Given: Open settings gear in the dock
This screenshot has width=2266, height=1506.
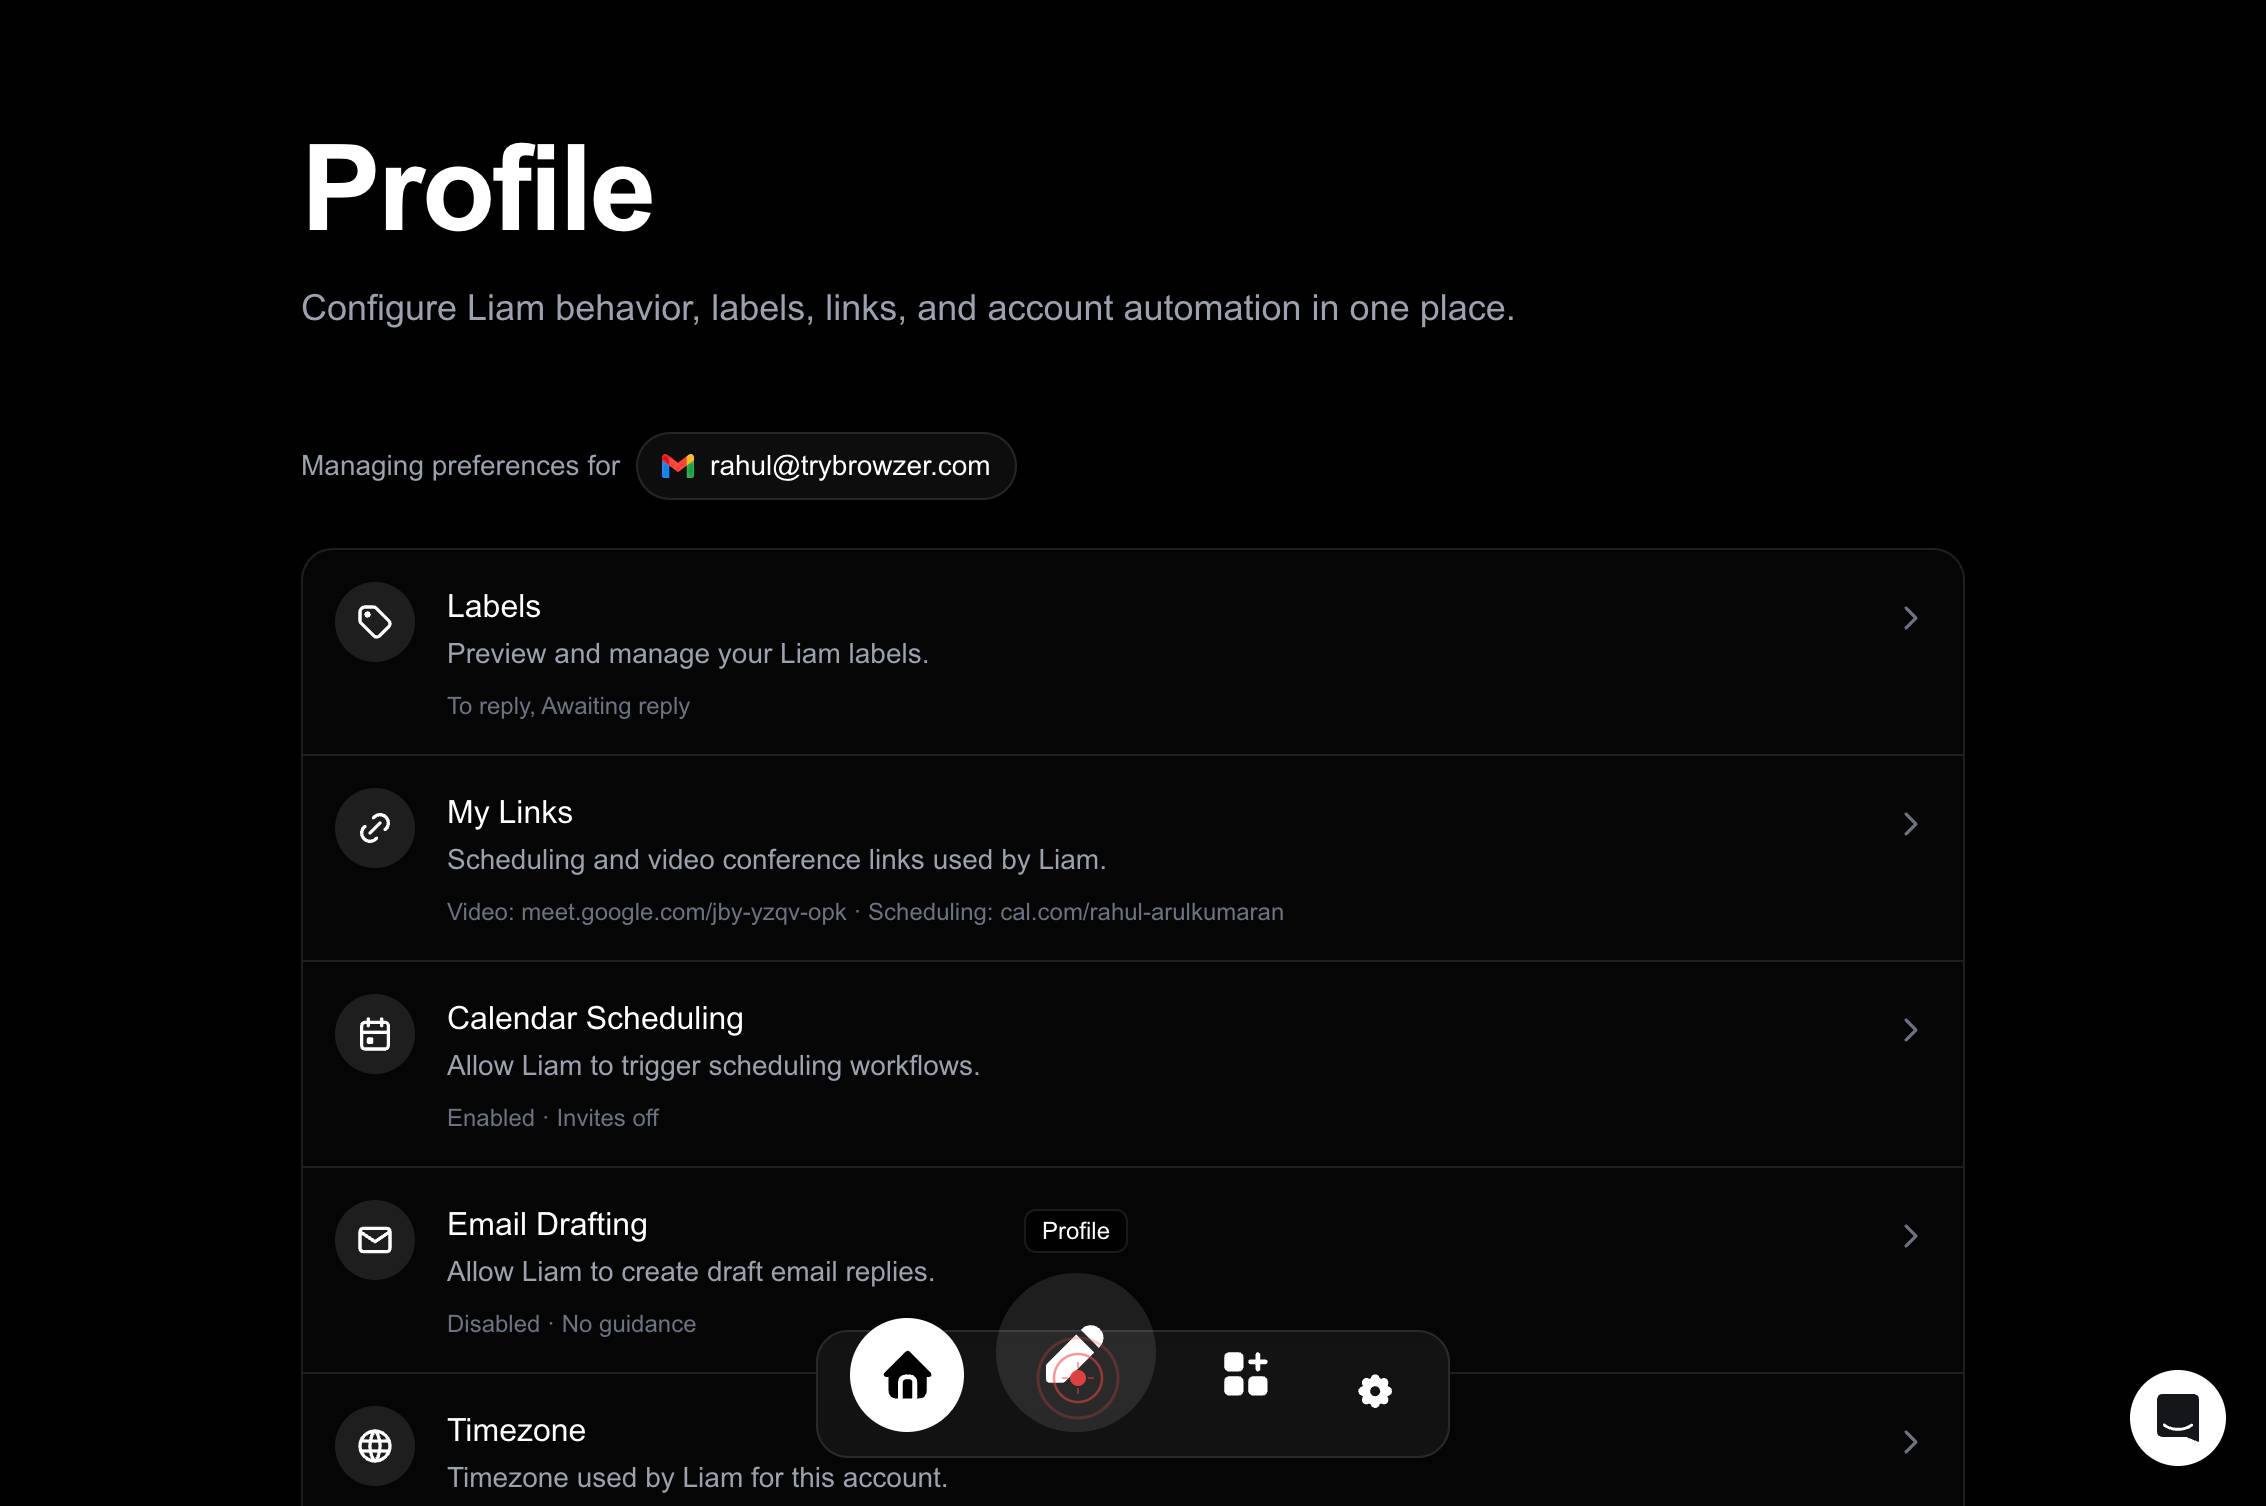Looking at the screenshot, I should click(x=1375, y=1390).
